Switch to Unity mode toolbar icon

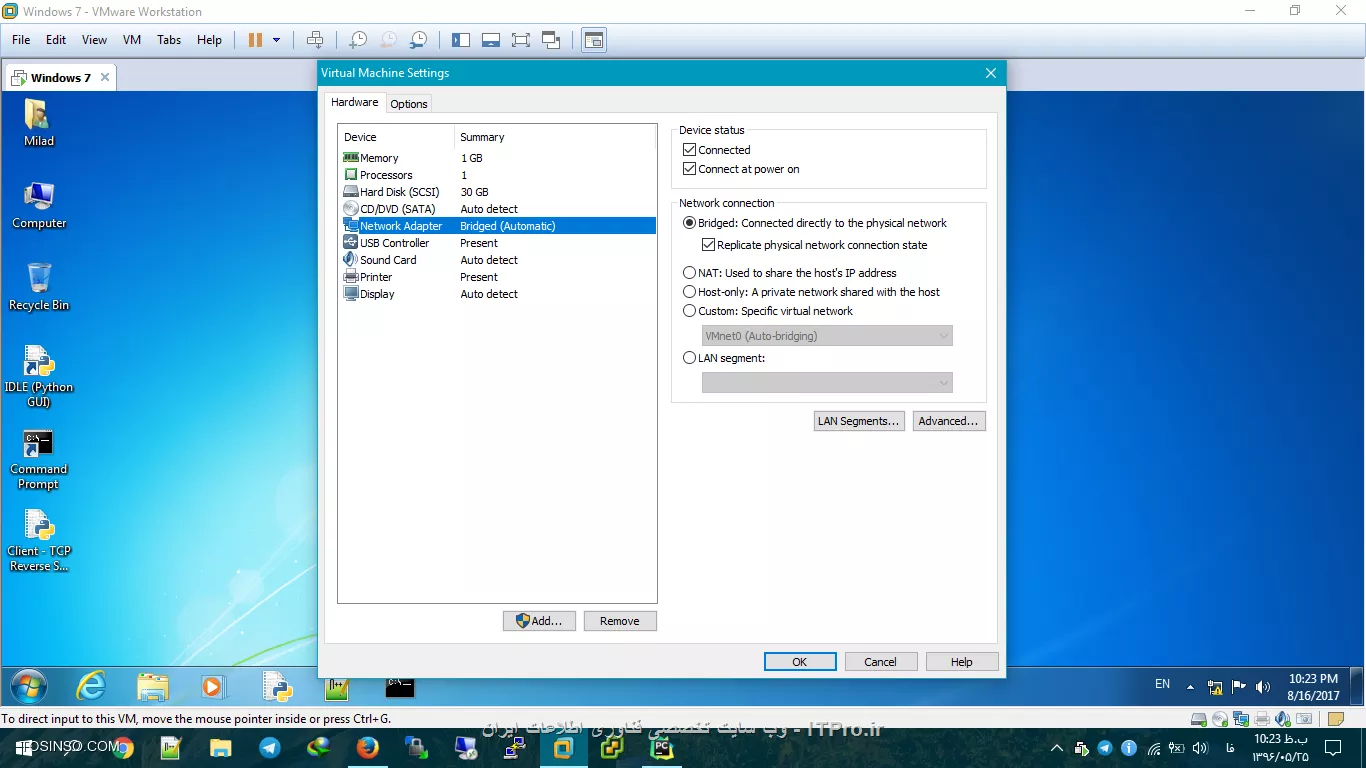pos(551,40)
